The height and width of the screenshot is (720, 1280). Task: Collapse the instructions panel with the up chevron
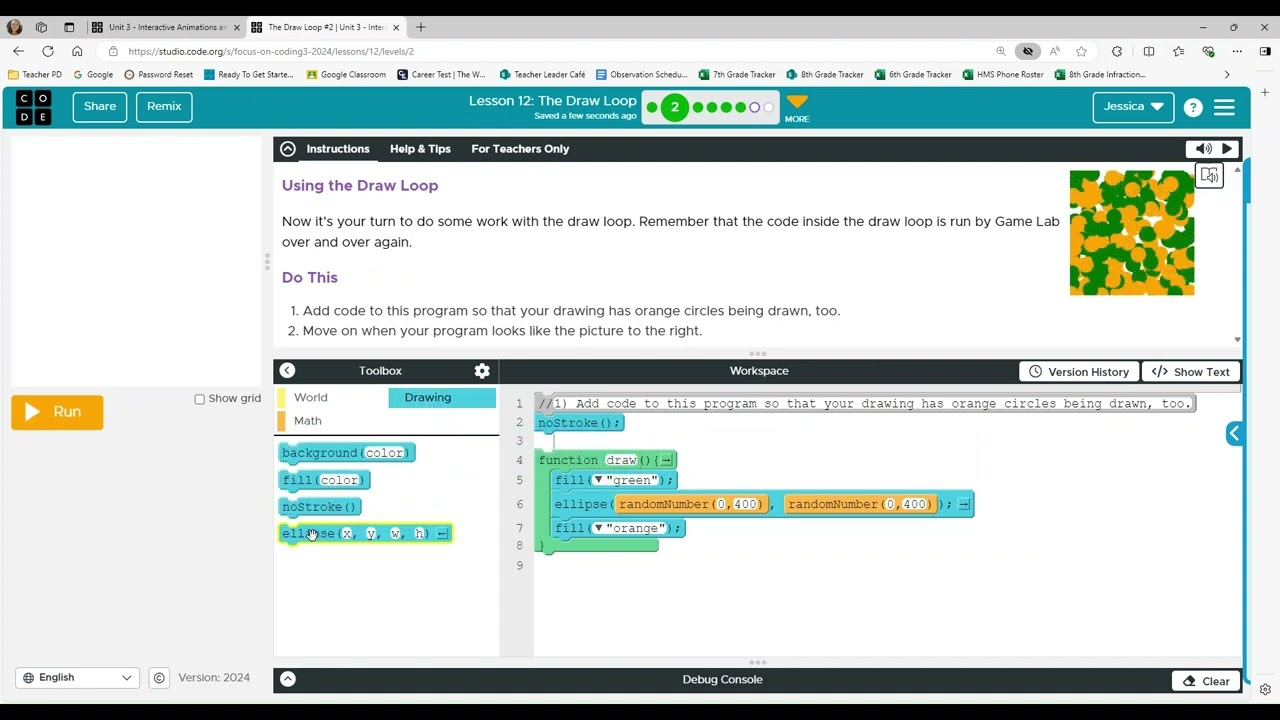[x=288, y=149]
